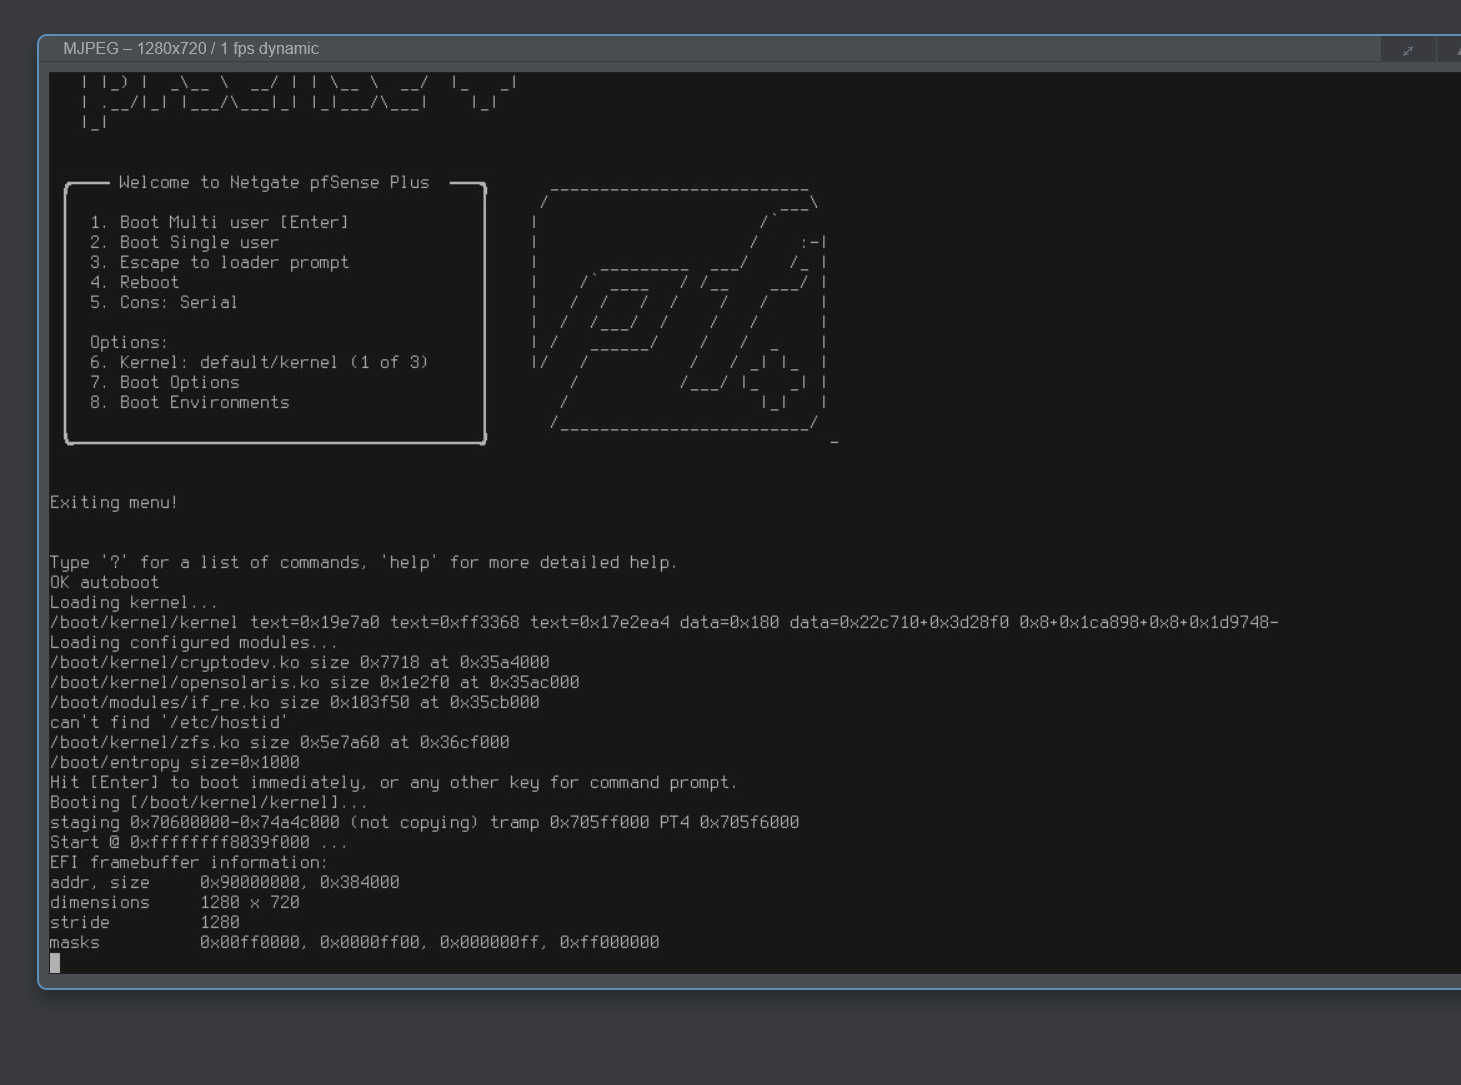Click '3. Escape to loader prompt' line
This screenshot has width=1461, height=1085.
coord(219,262)
